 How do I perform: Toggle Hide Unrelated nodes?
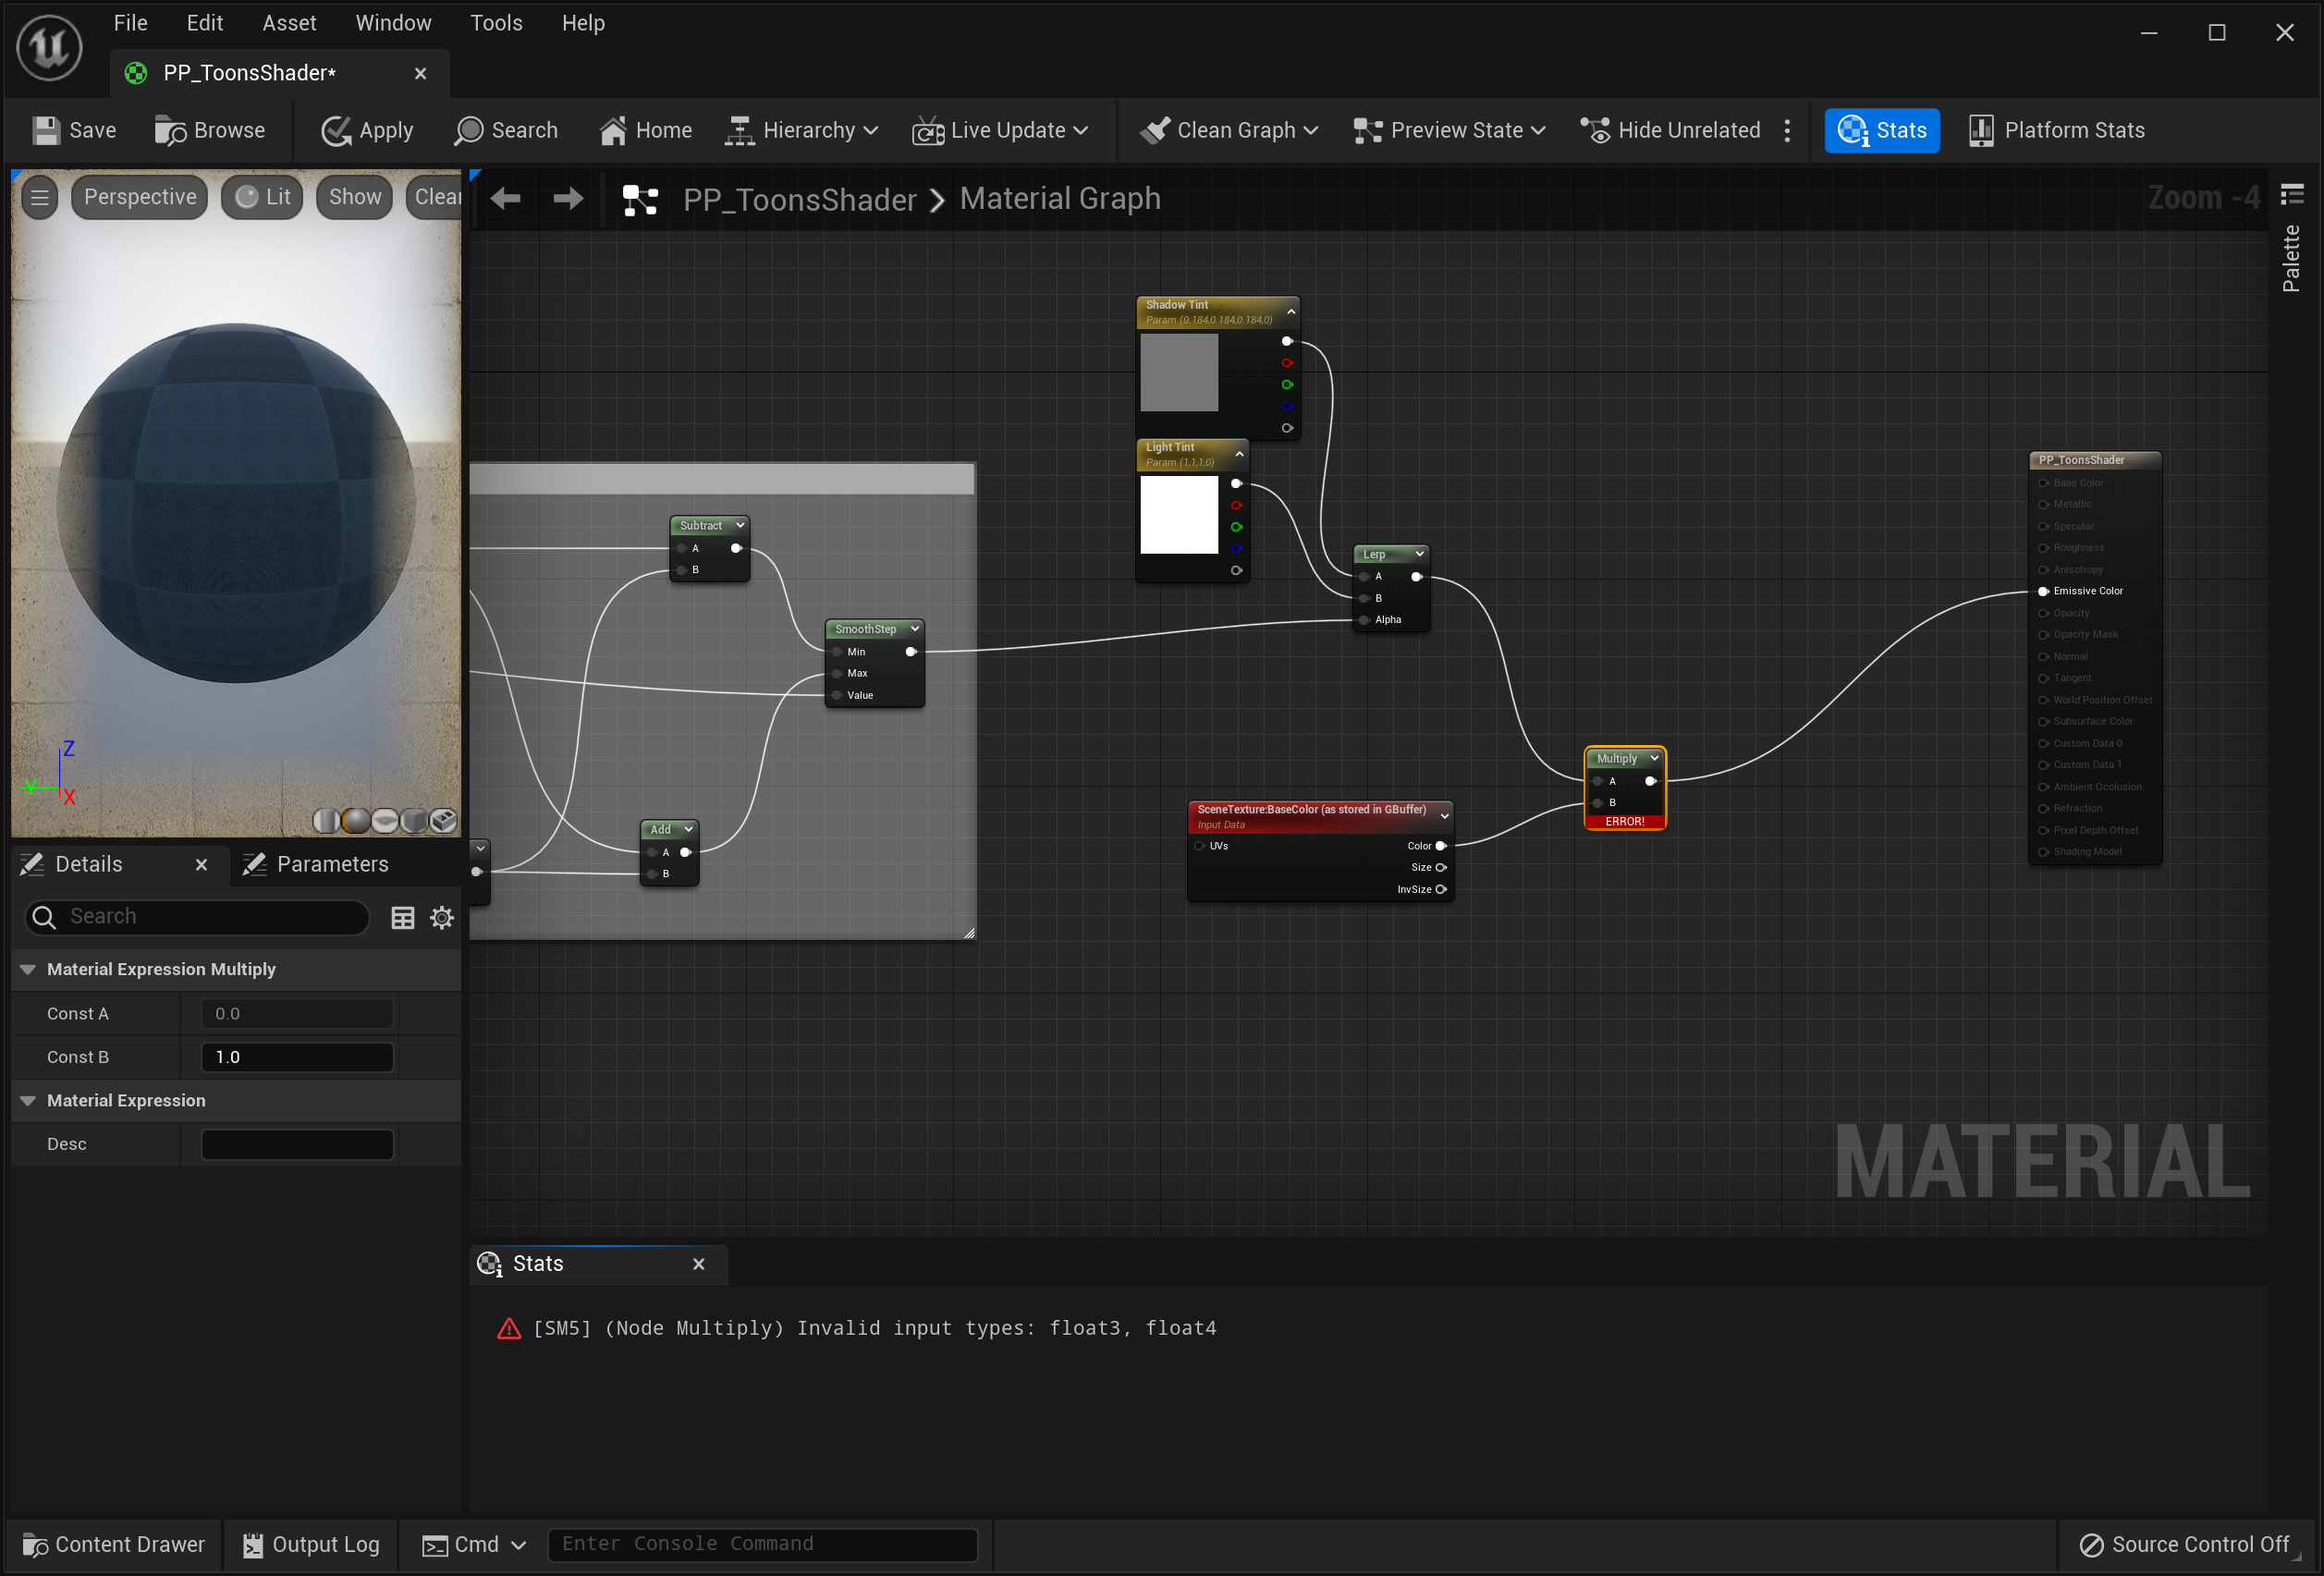click(1670, 130)
